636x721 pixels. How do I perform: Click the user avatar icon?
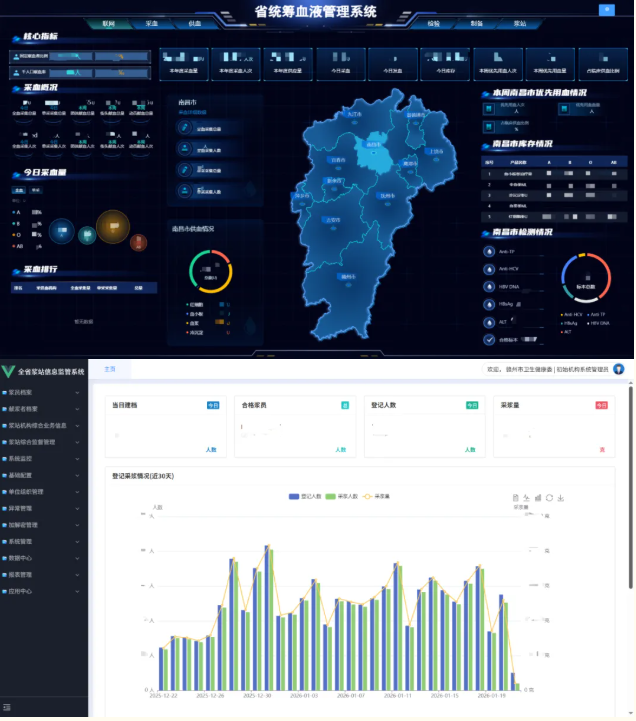pyautogui.click(x=619, y=369)
